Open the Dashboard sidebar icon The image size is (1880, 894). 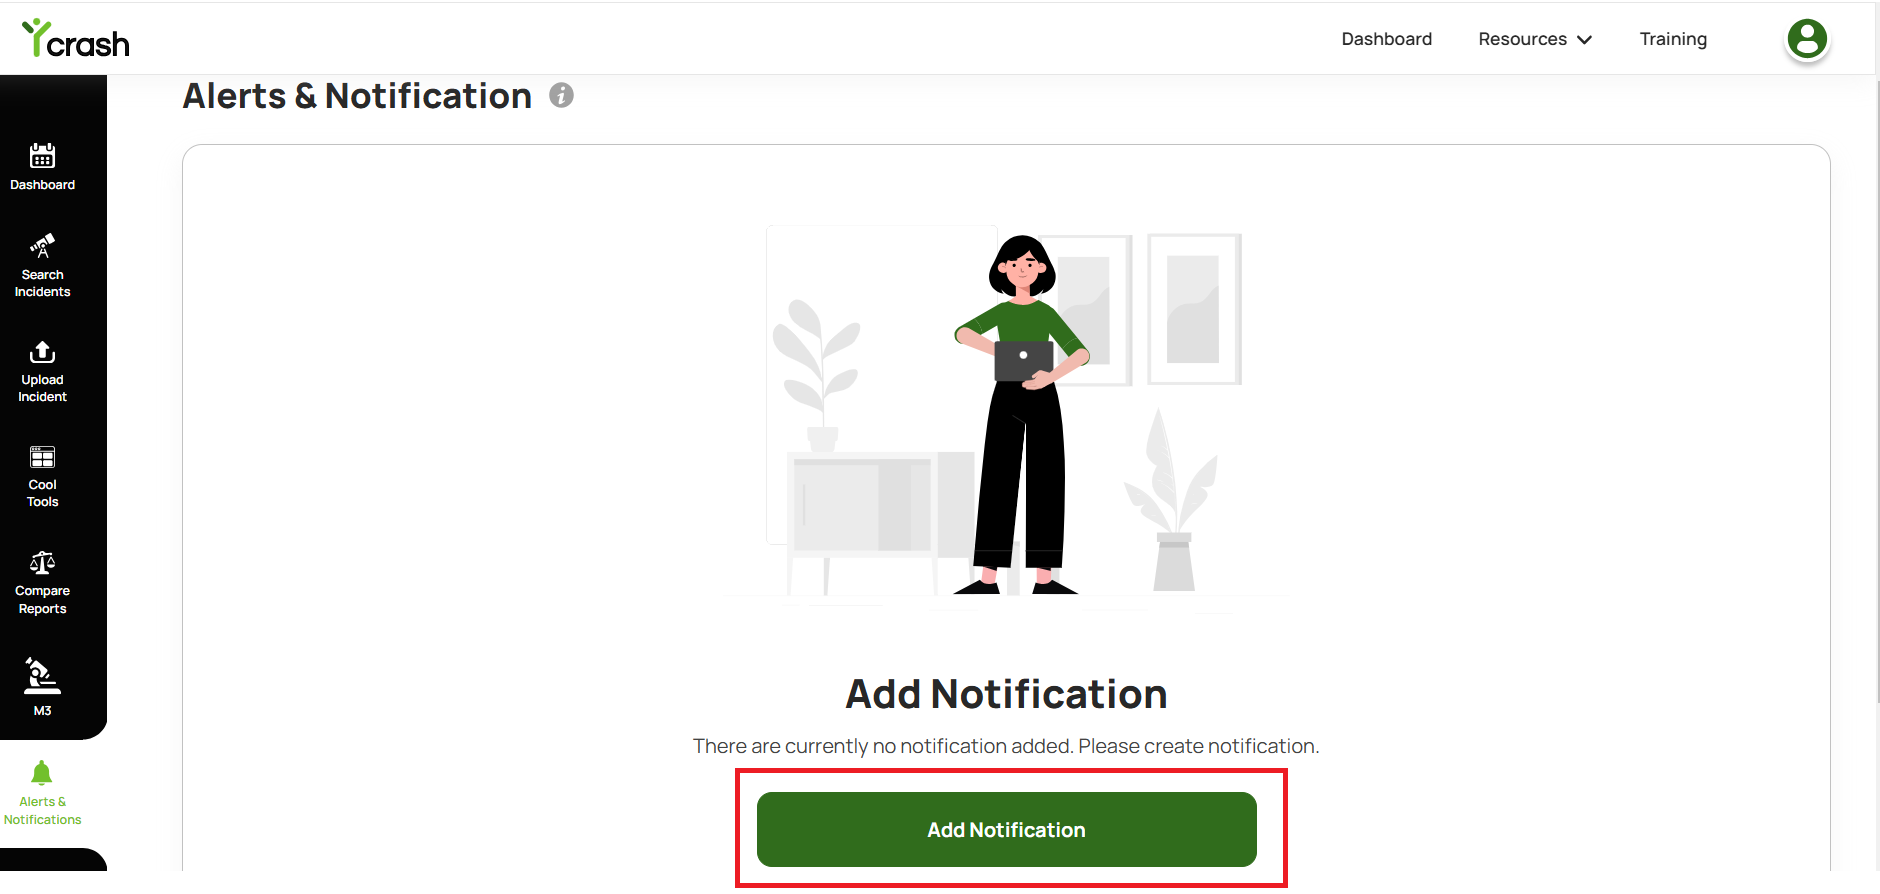click(42, 156)
